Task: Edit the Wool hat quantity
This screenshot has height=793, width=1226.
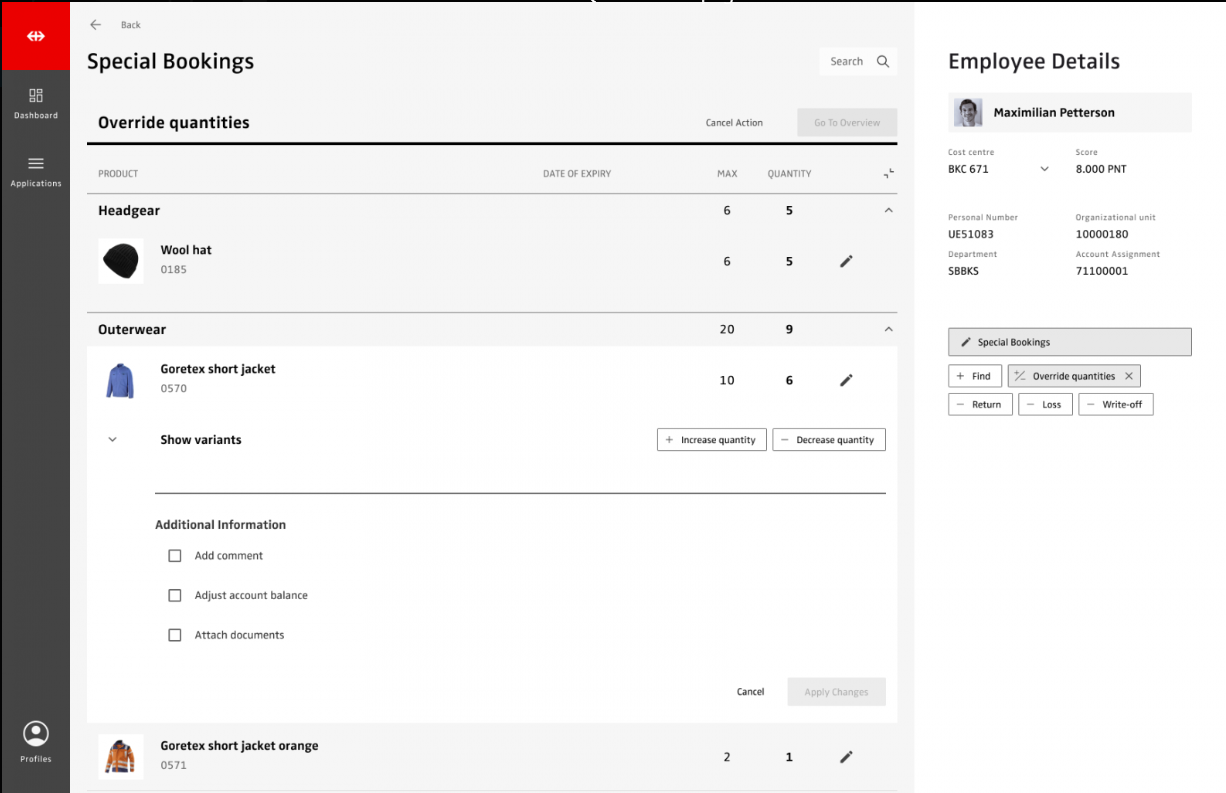Action: coord(846,261)
